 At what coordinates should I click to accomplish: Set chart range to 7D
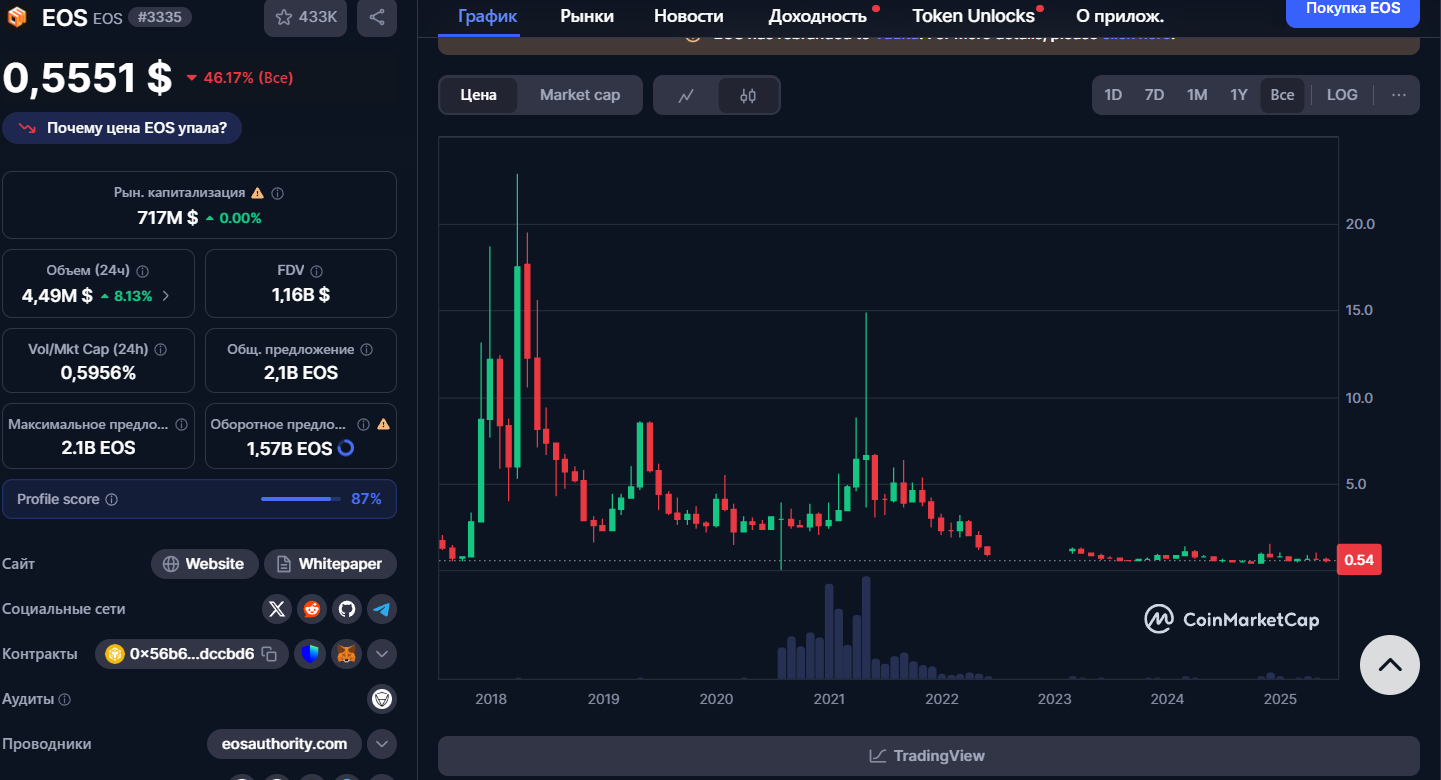click(x=1154, y=95)
